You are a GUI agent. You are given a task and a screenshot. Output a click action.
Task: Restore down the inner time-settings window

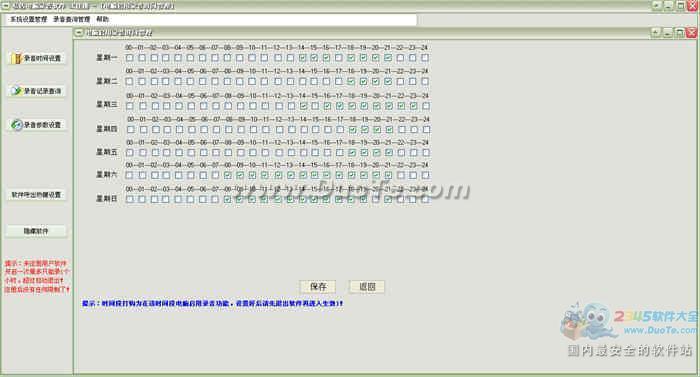(679, 33)
